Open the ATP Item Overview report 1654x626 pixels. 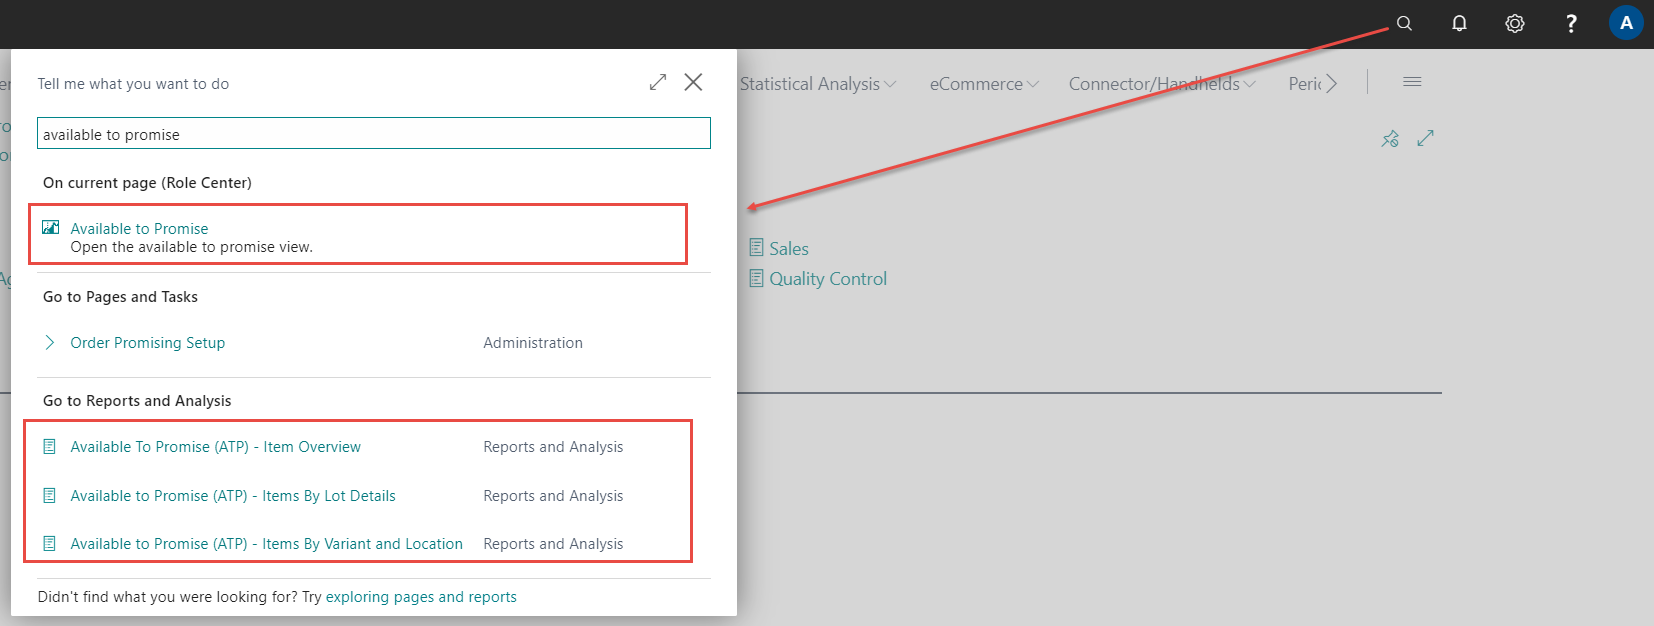215,447
